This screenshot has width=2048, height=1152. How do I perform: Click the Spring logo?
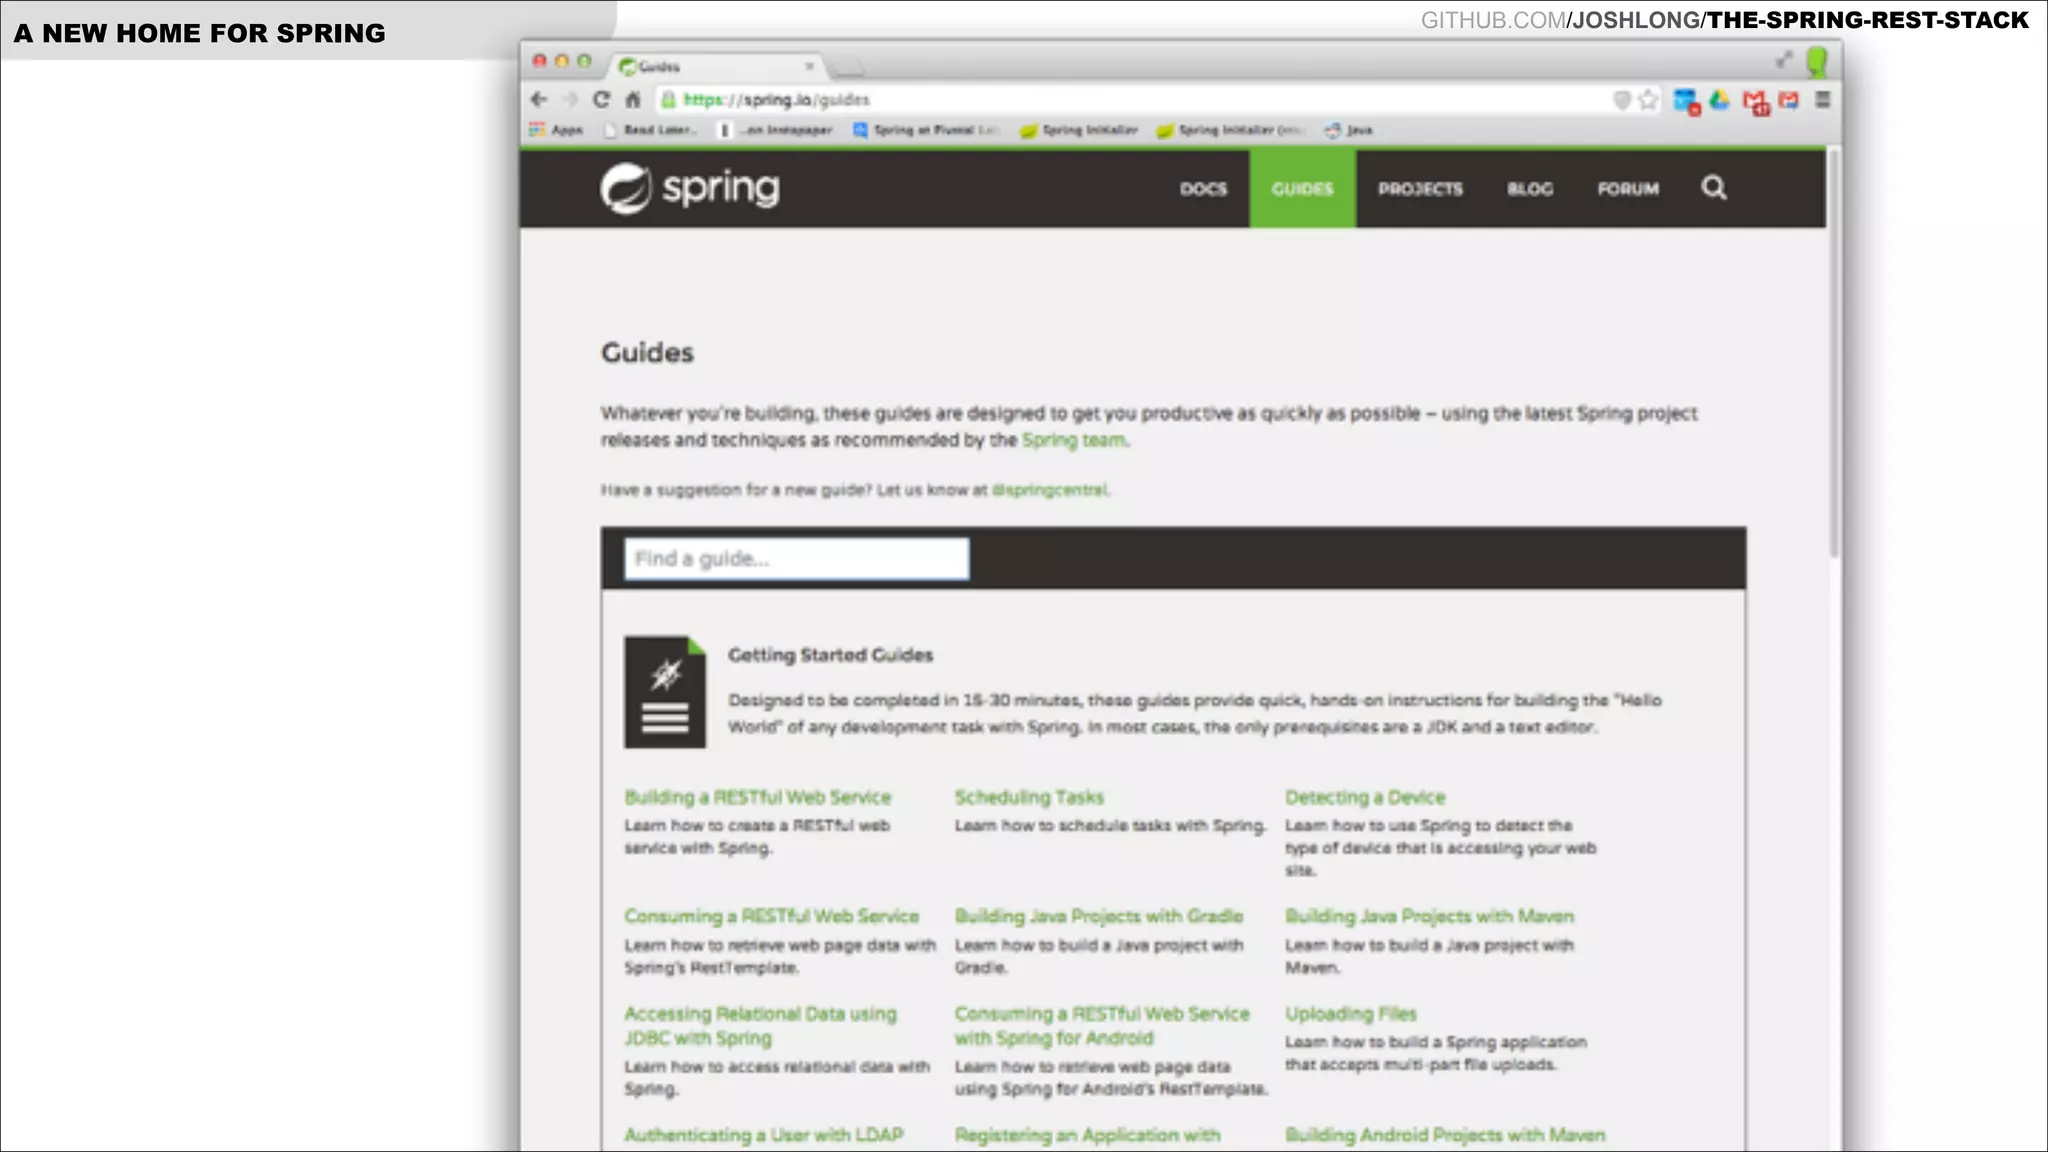[x=690, y=188]
